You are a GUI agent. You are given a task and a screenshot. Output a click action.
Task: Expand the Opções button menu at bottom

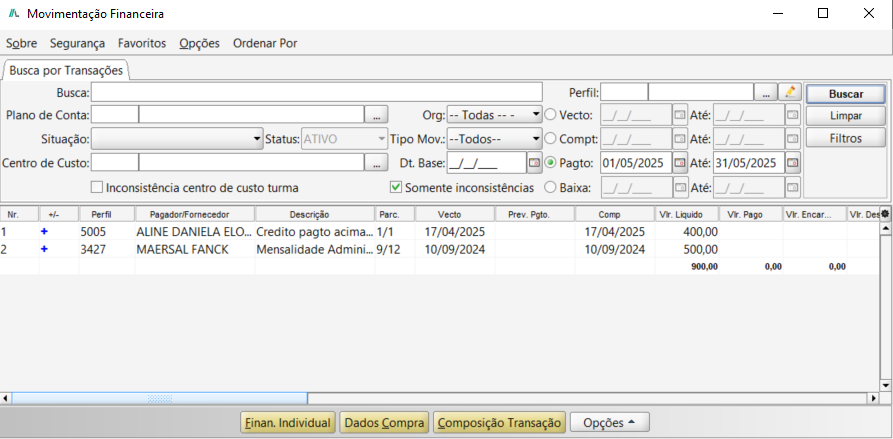click(x=609, y=423)
